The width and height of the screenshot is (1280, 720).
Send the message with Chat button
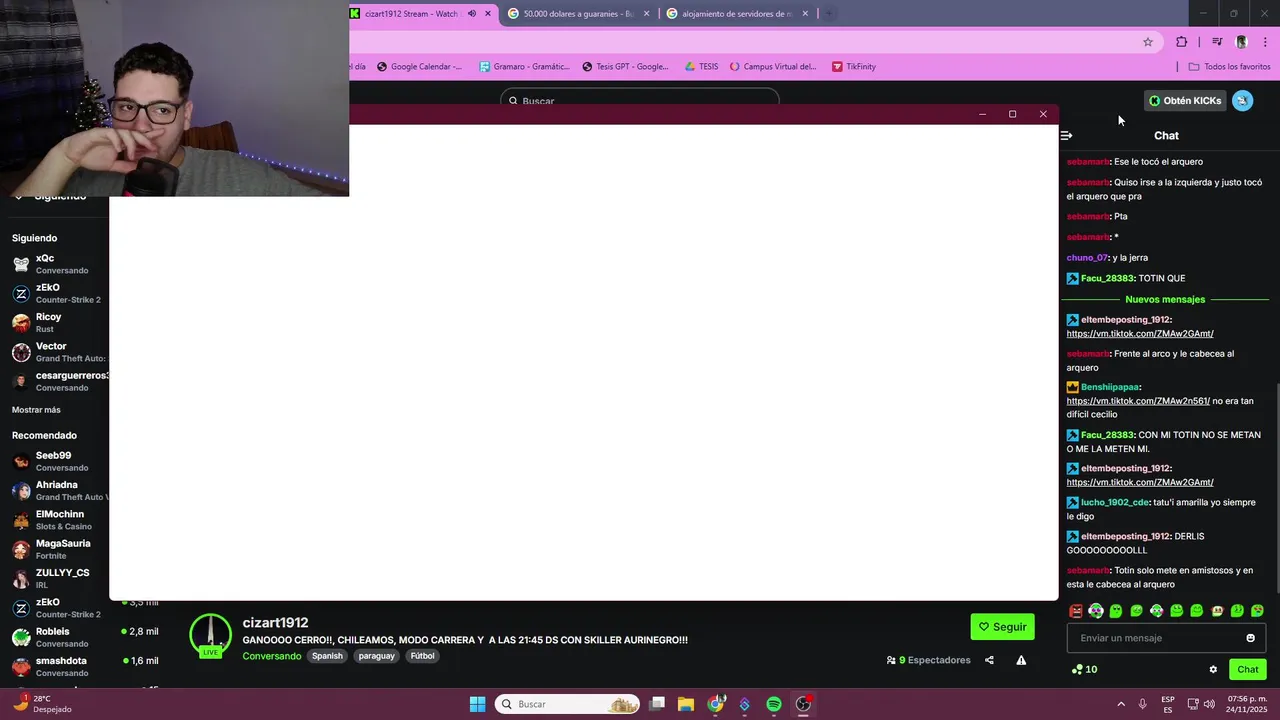pos(1248,670)
